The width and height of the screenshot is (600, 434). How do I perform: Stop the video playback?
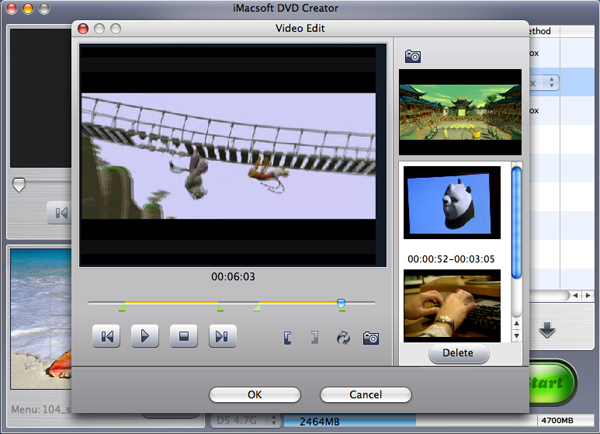pos(184,336)
